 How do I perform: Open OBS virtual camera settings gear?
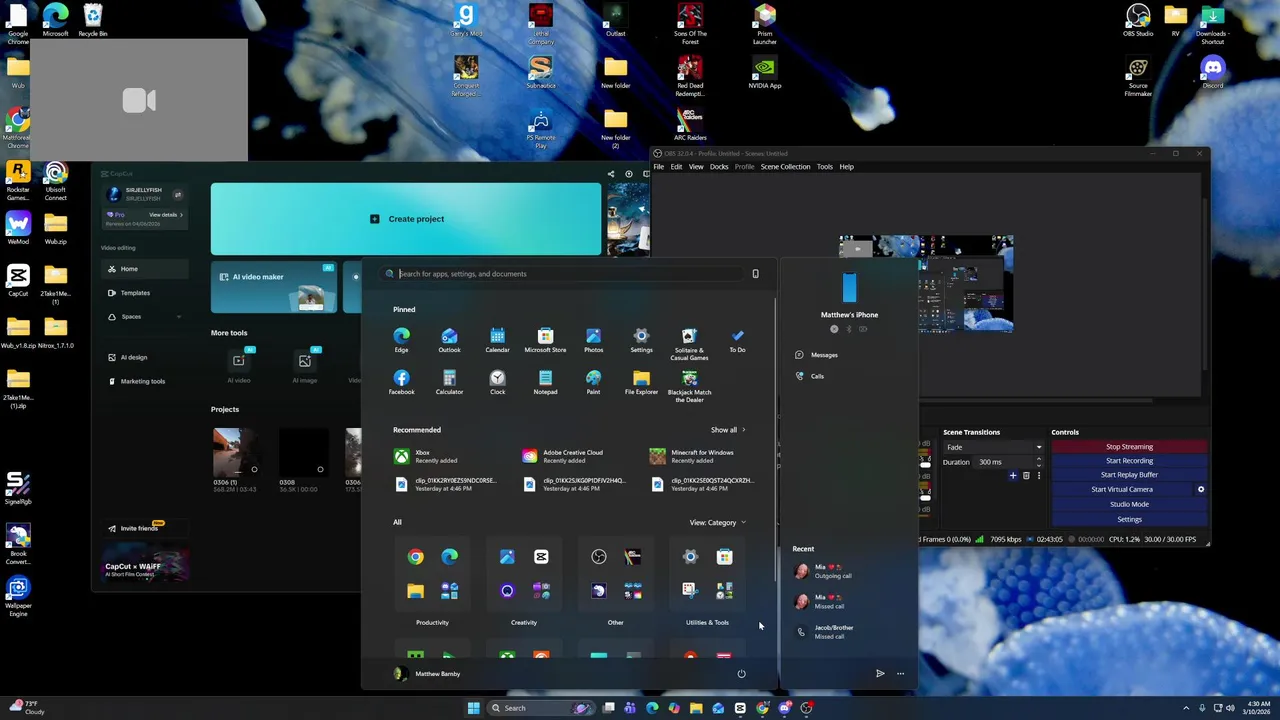[x=1201, y=489]
